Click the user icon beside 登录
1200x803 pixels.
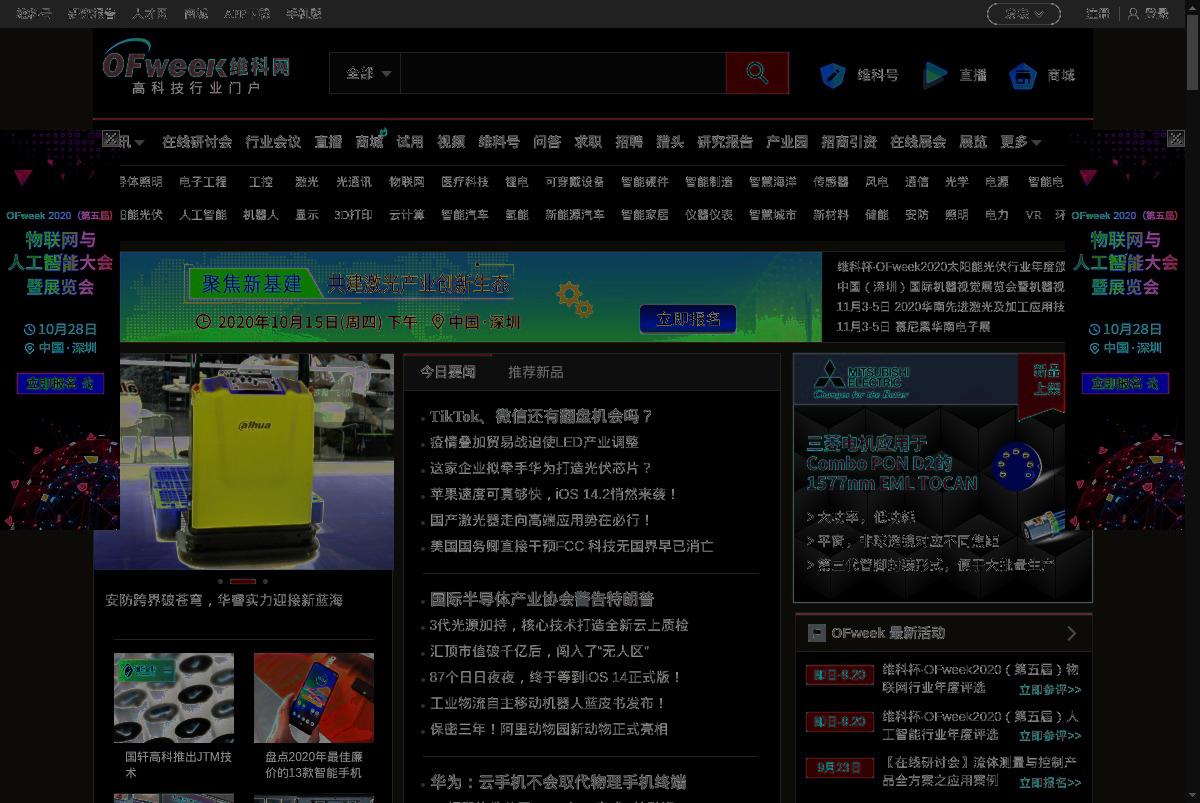1133,14
